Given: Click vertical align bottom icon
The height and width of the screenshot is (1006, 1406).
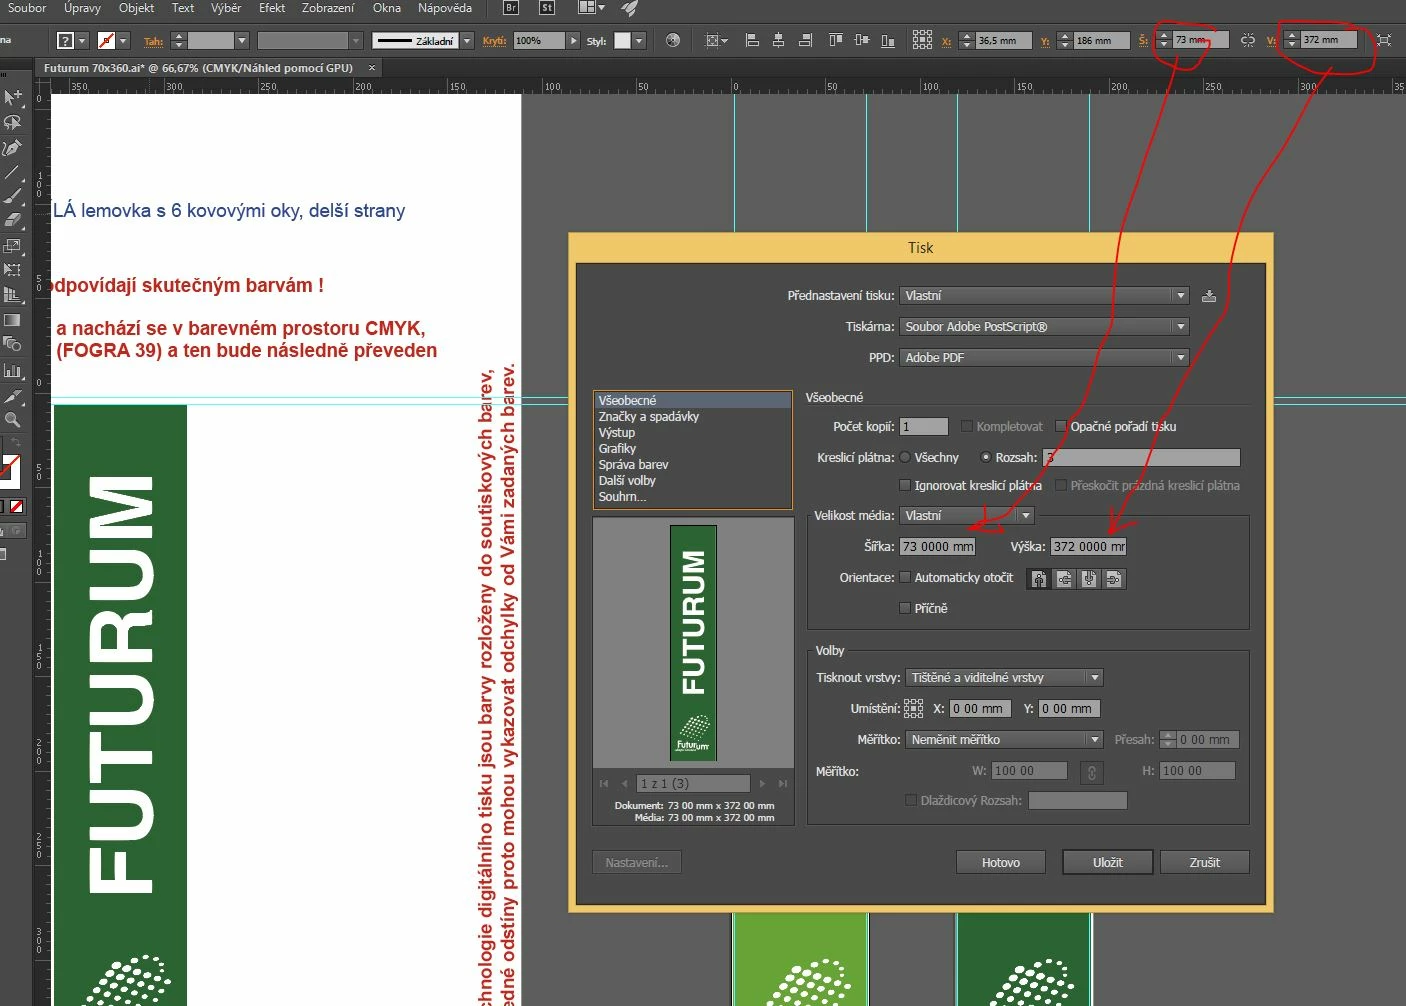Looking at the screenshot, I should 888,41.
